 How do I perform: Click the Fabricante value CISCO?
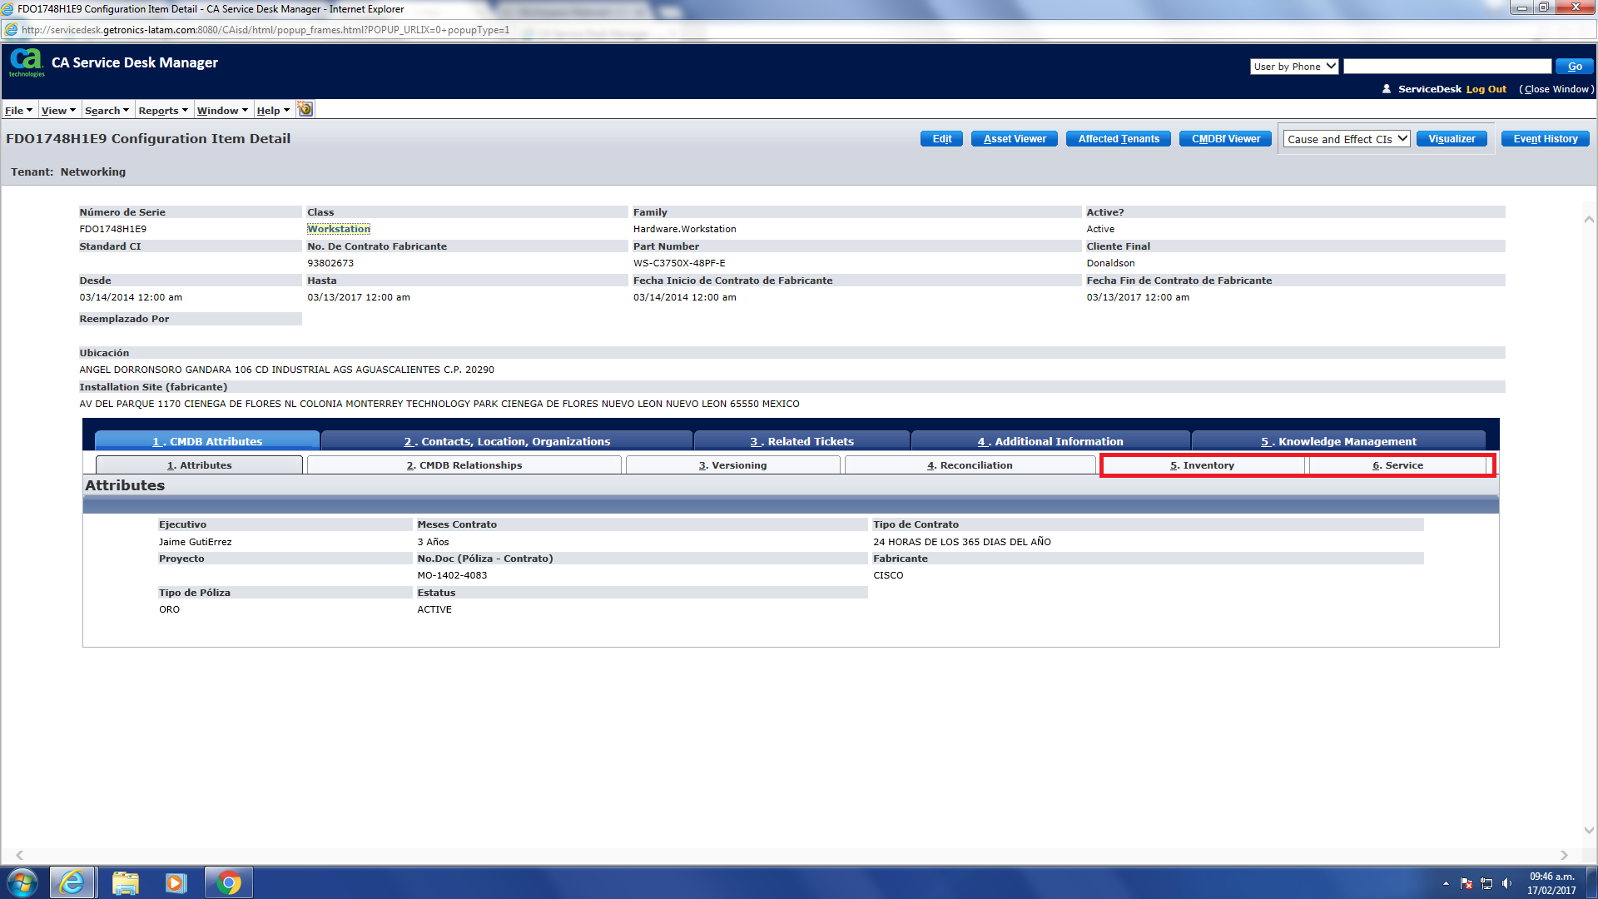888,575
